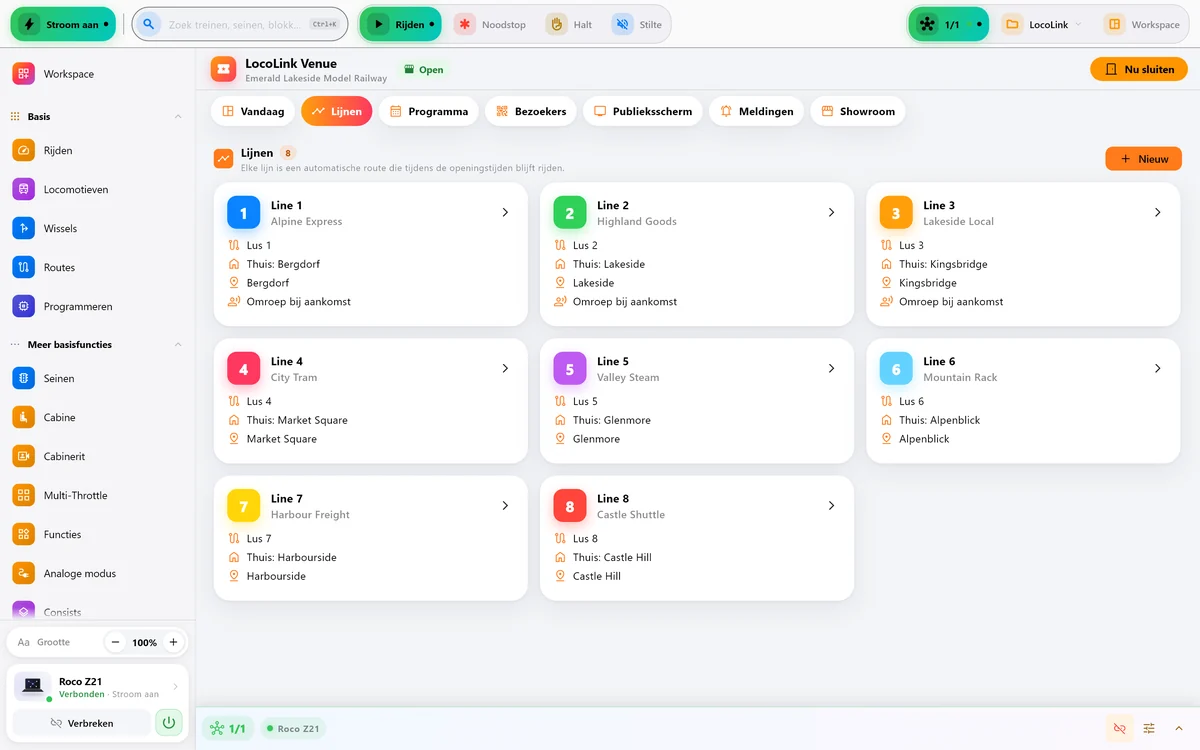Select the Seinen sidebar icon
Viewport: 1200px width, 750px height.
point(23,378)
